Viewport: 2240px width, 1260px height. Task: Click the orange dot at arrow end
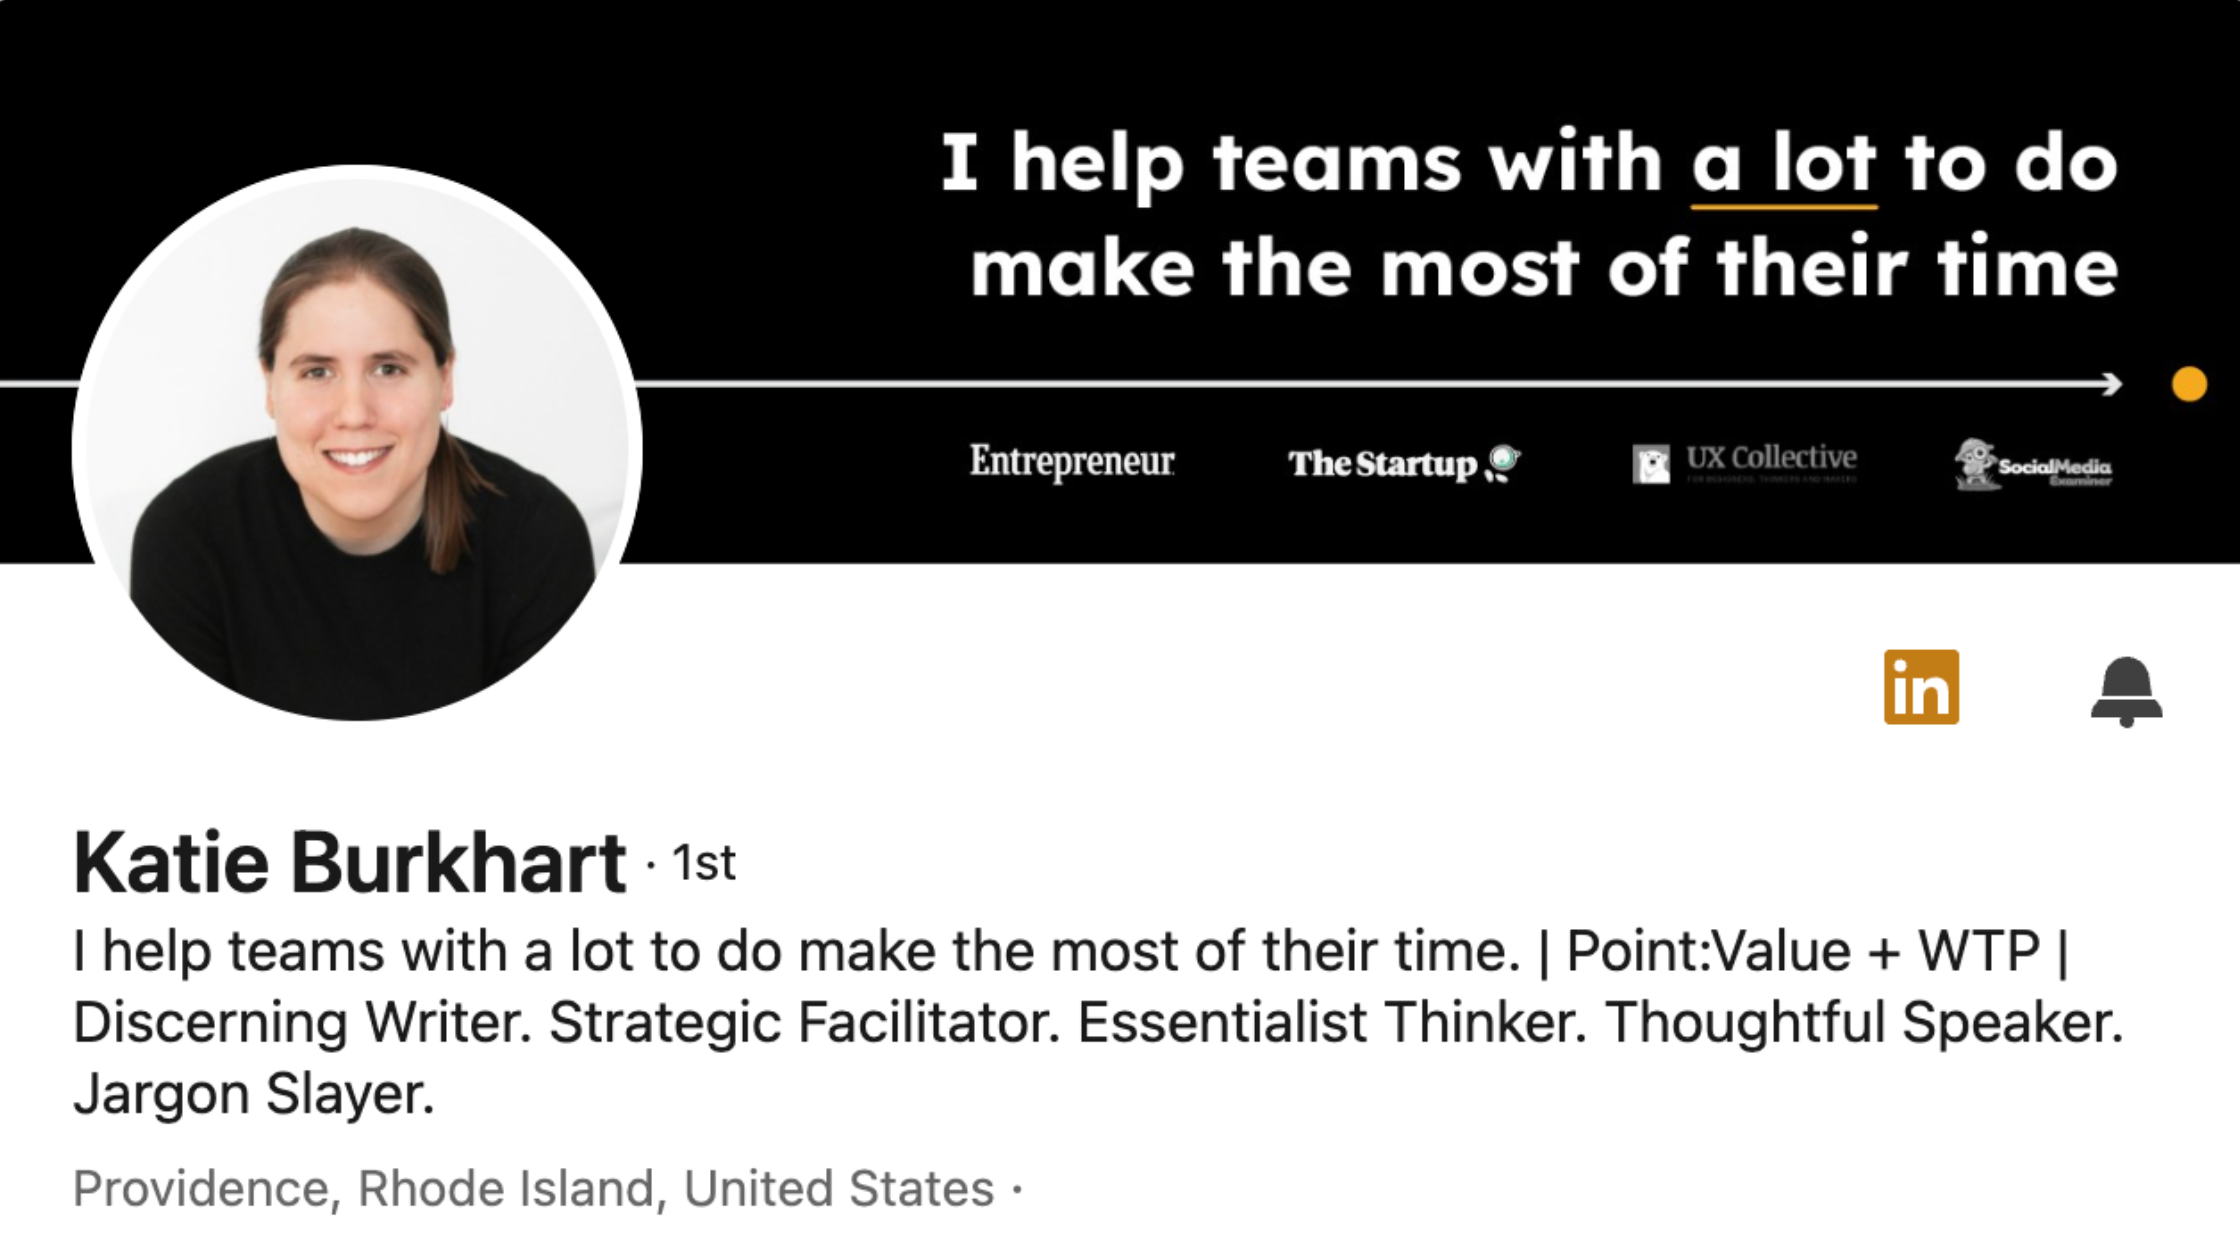[x=2189, y=384]
